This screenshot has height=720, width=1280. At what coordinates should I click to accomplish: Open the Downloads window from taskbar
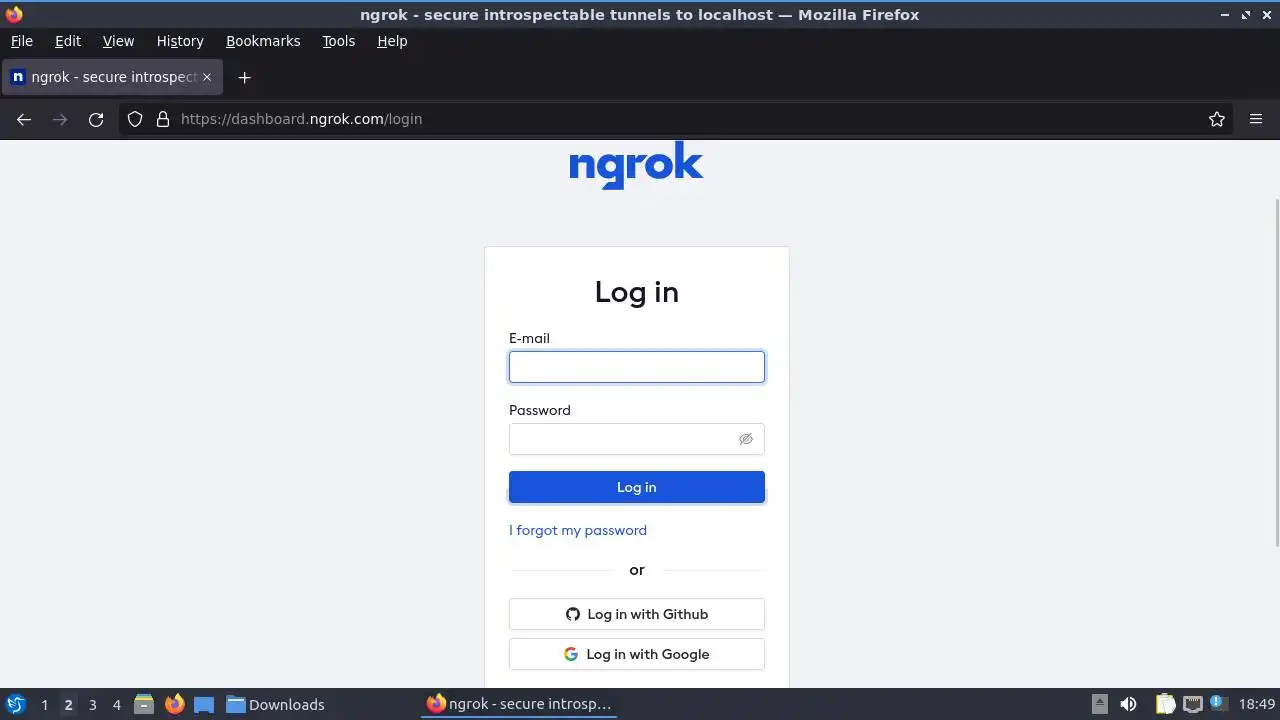[x=275, y=704]
